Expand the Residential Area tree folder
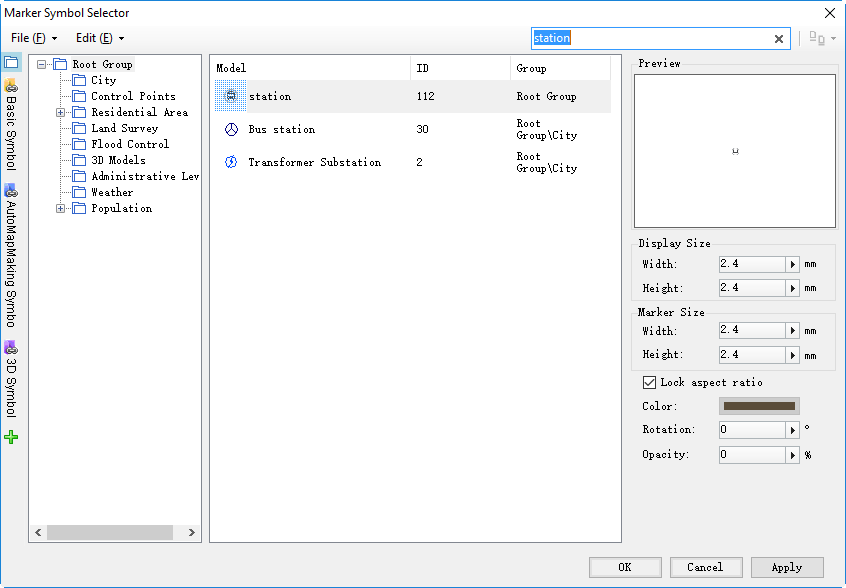 [60, 113]
